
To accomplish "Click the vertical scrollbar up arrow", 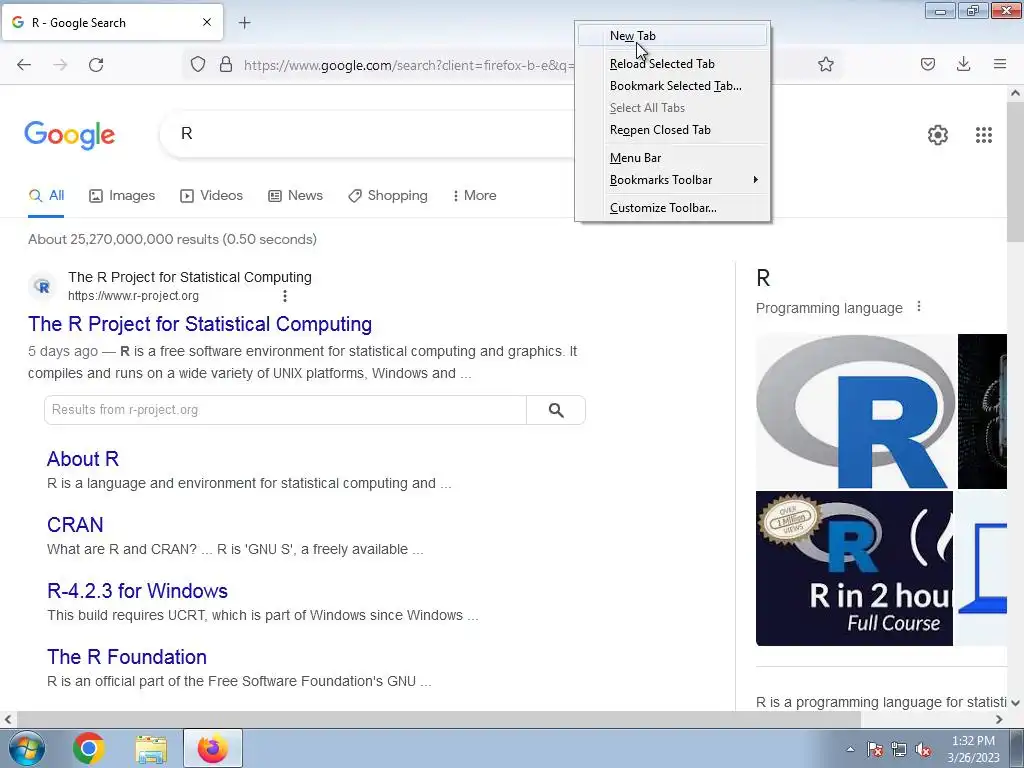I will coord(1015,93).
